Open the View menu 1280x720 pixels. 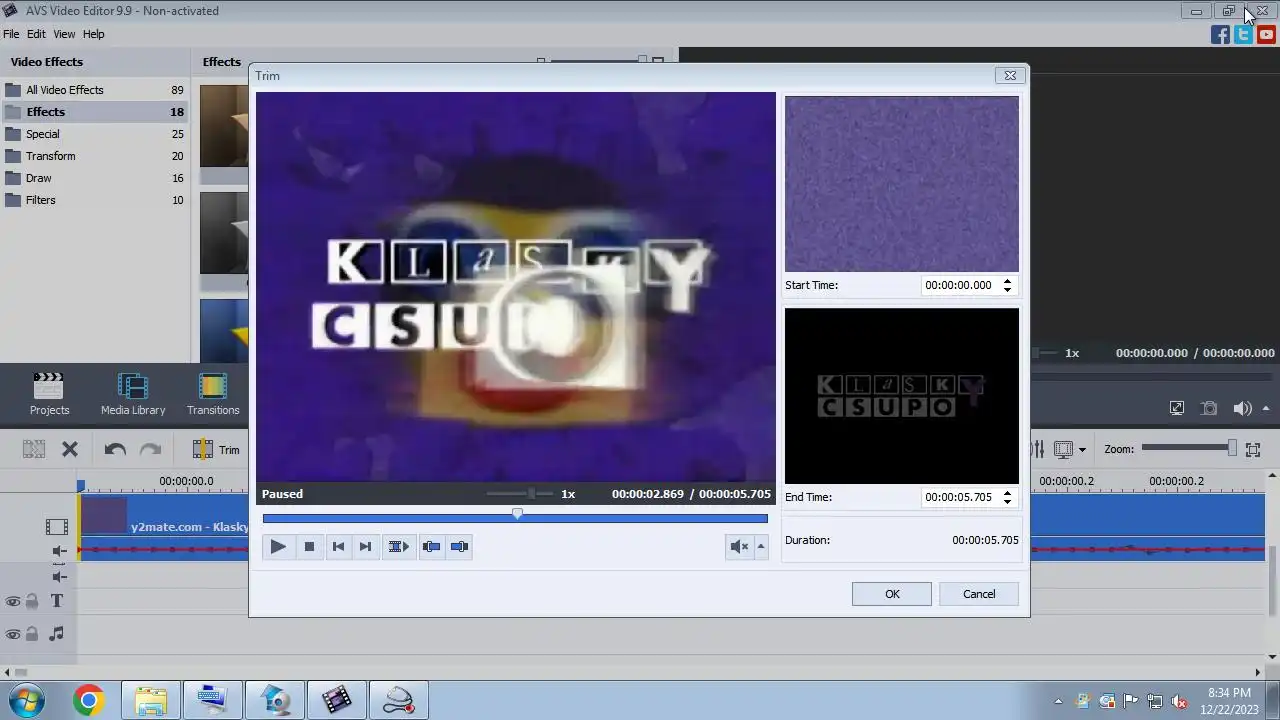pyautogui.click(x=64, y=34)
